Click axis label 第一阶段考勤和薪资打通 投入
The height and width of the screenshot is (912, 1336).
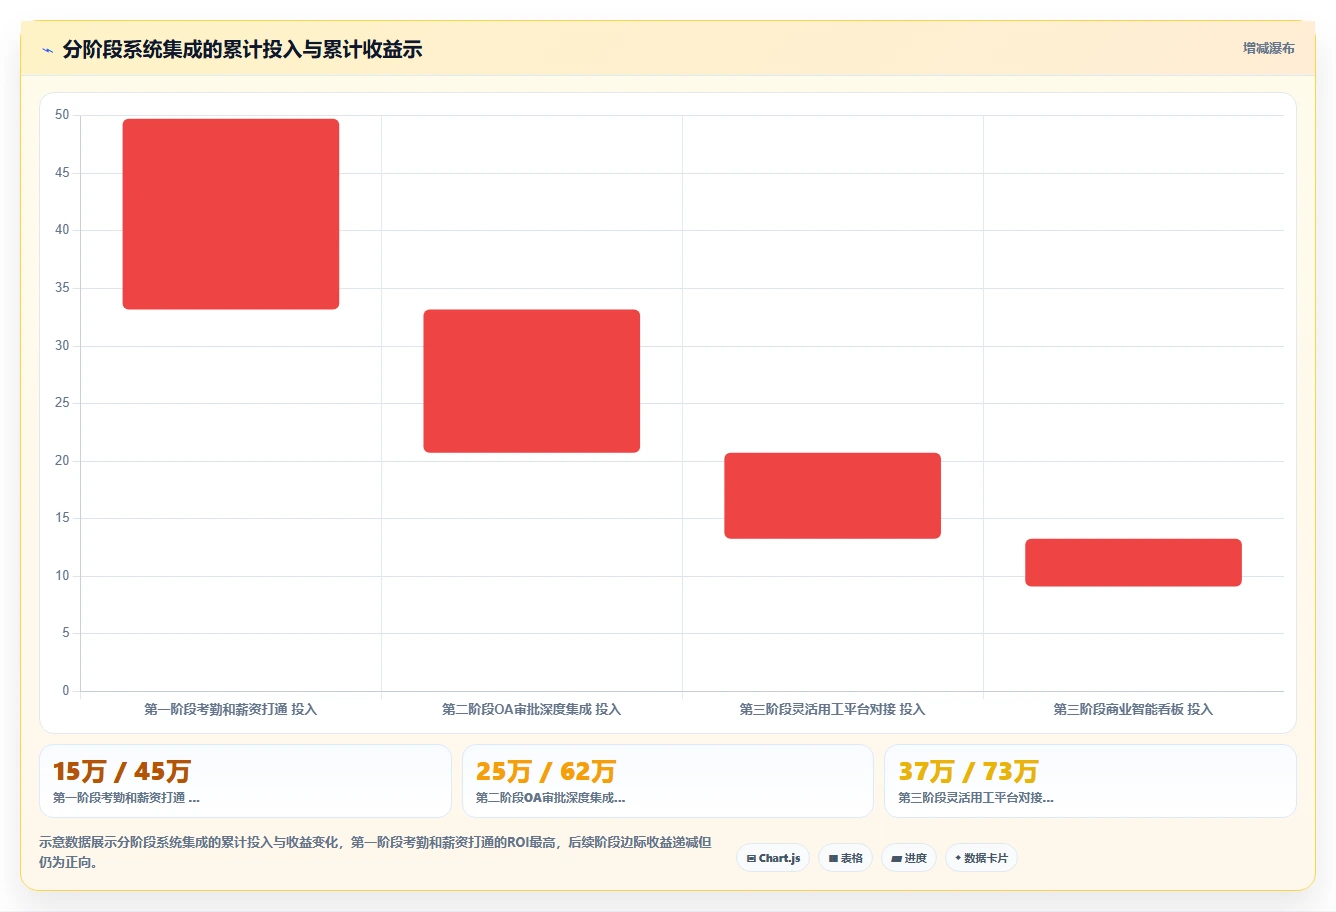[231, 709]
